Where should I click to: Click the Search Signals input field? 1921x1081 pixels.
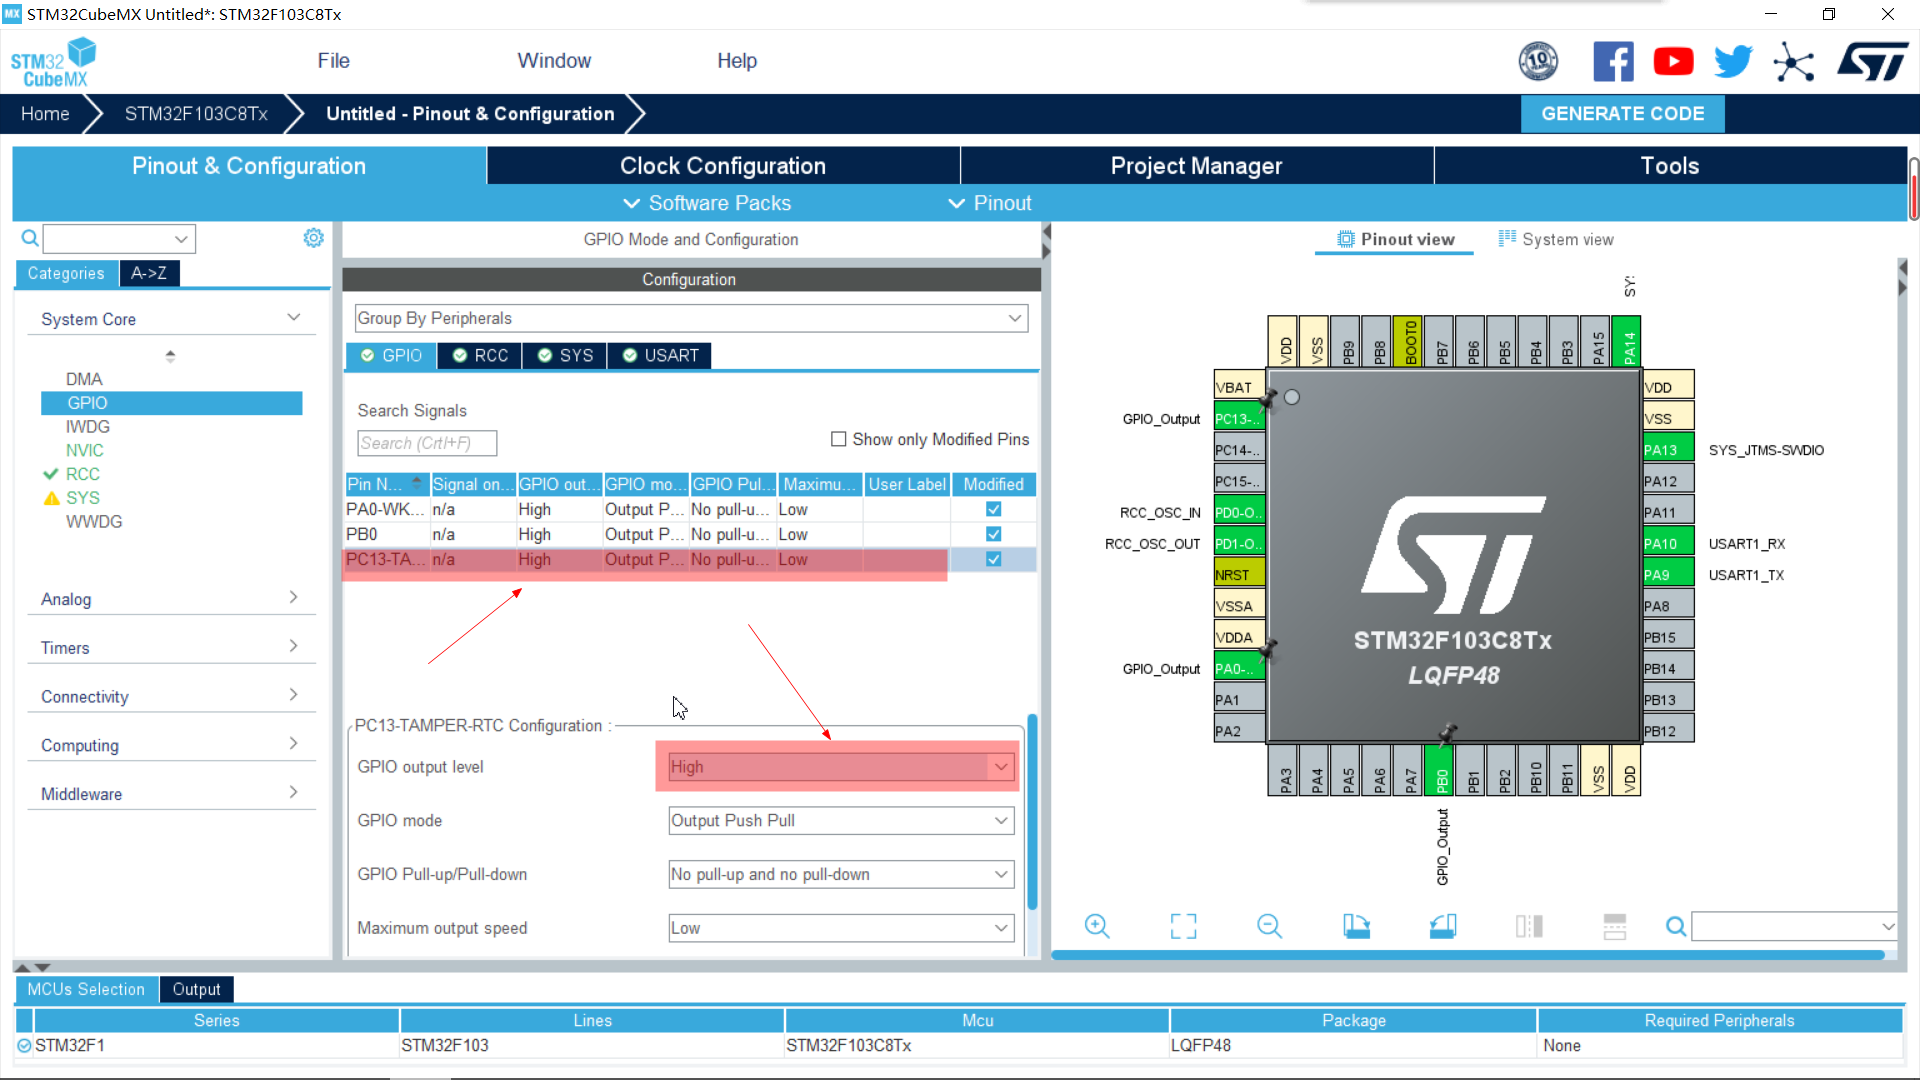[x=427, y=443]
